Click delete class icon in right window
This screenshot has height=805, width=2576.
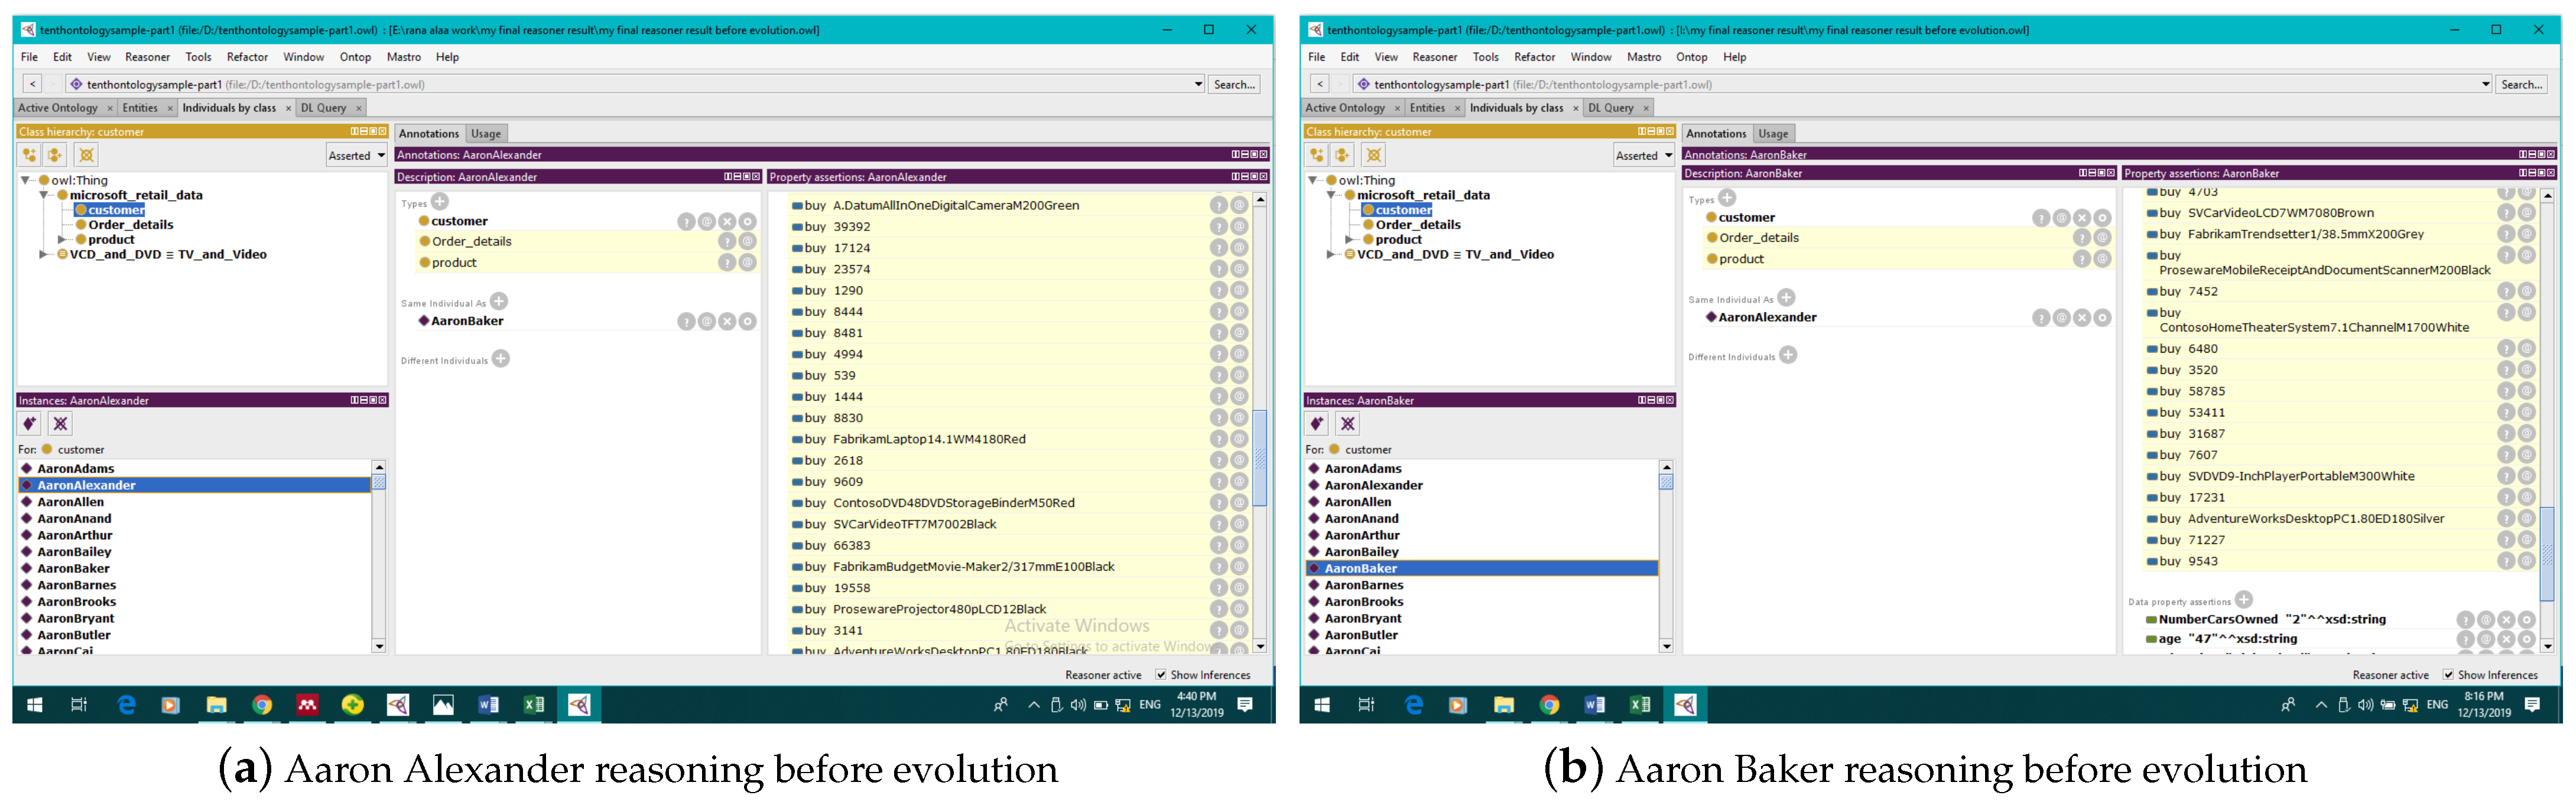(1373, 155)
